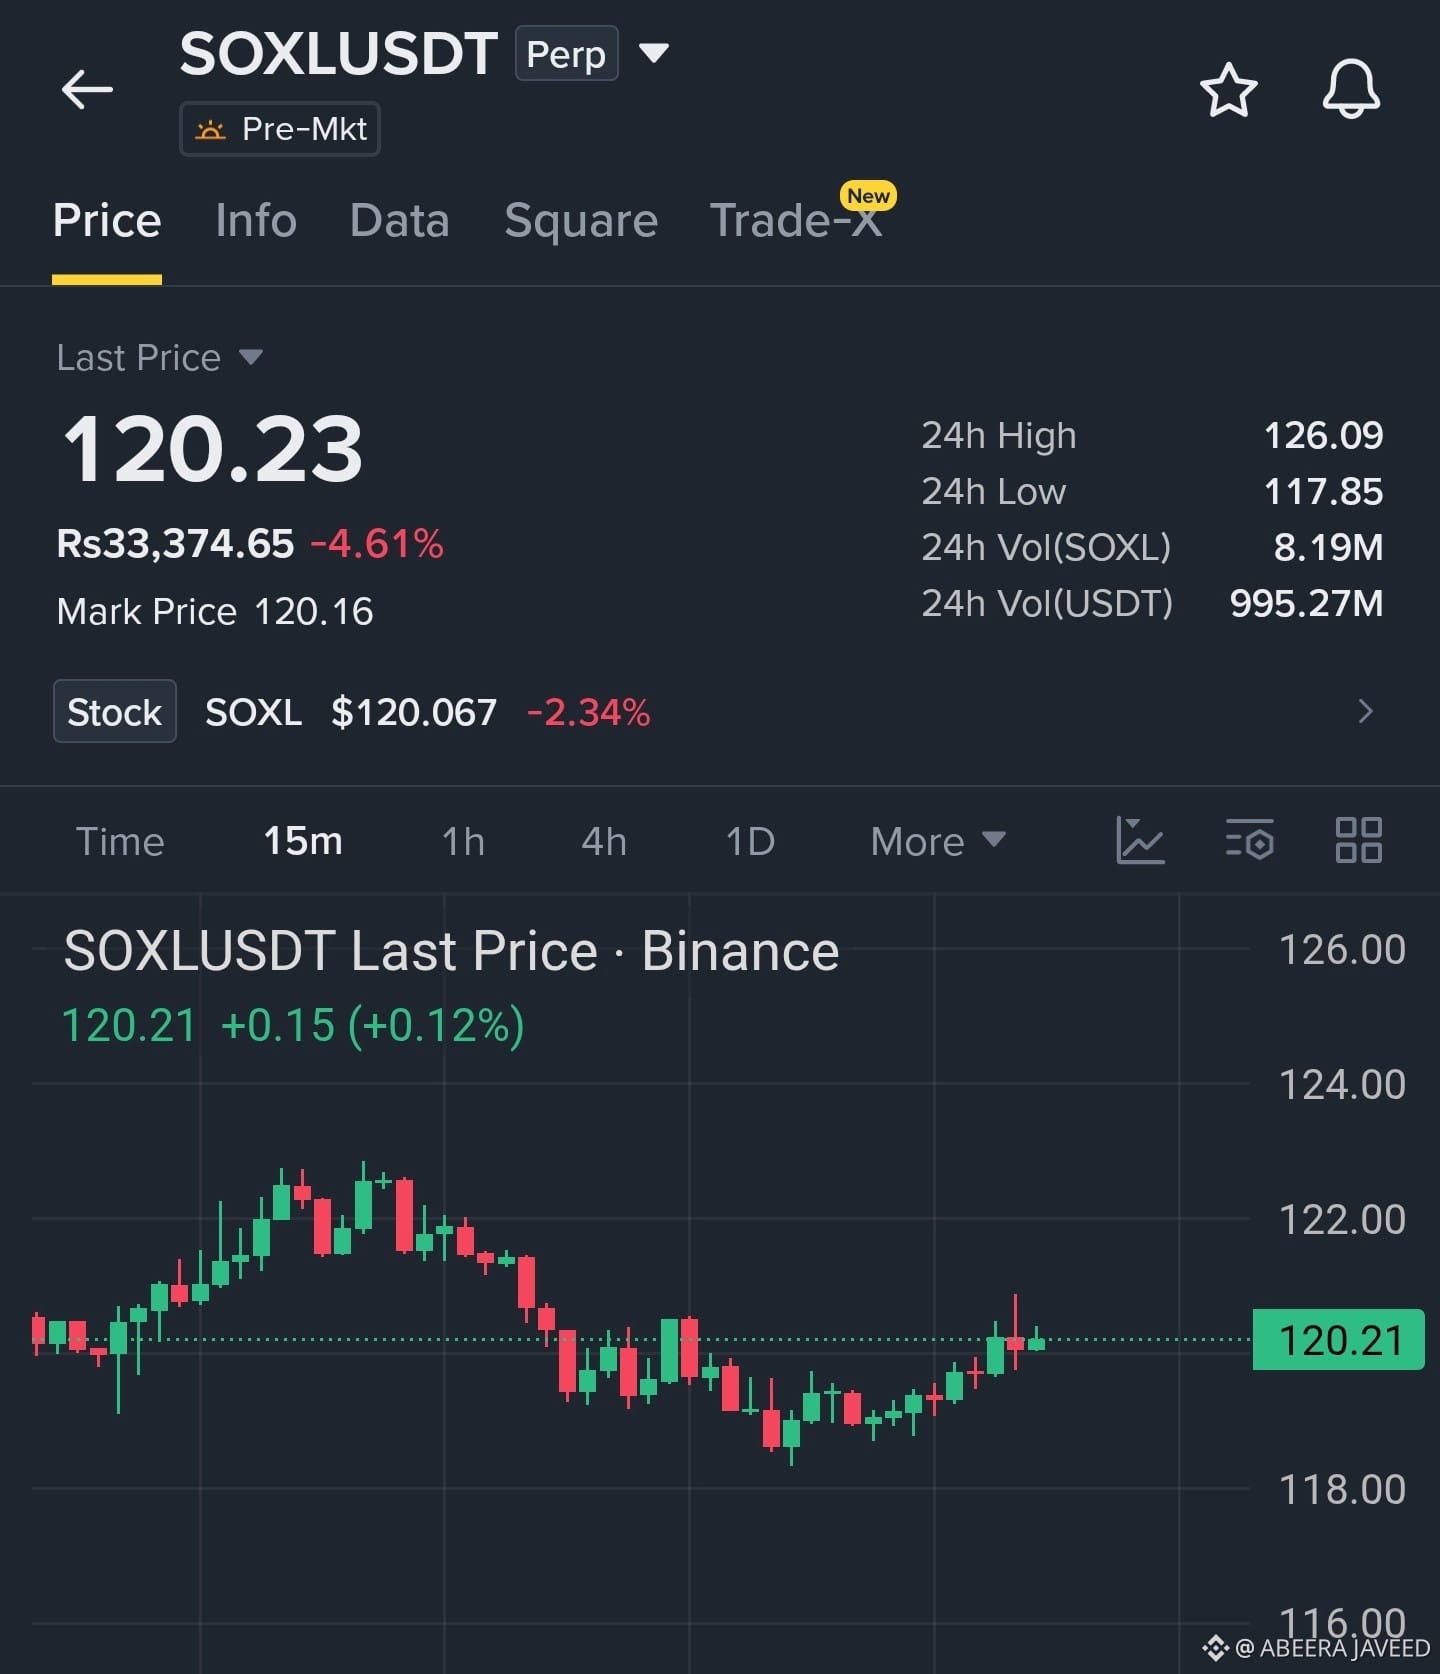Go back using the left arrow

pos(87,90)
